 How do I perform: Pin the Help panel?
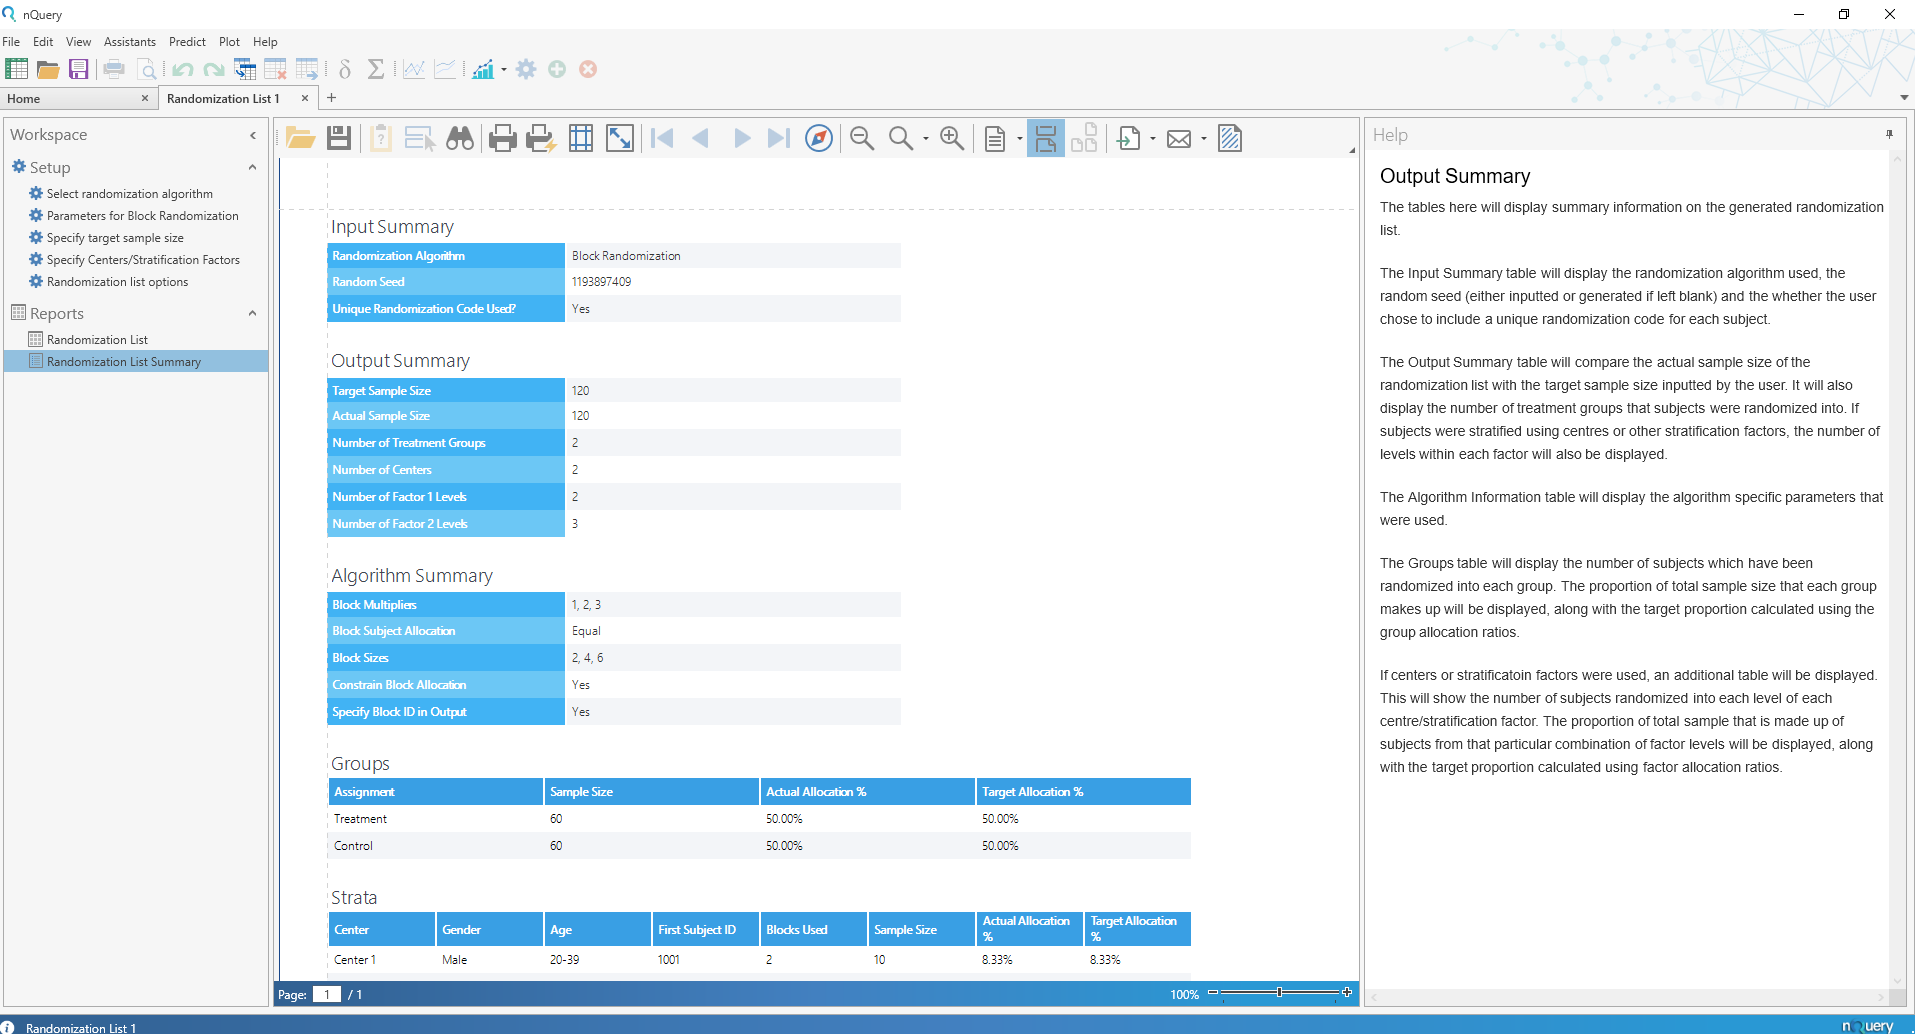click(x=1890, y=134)
